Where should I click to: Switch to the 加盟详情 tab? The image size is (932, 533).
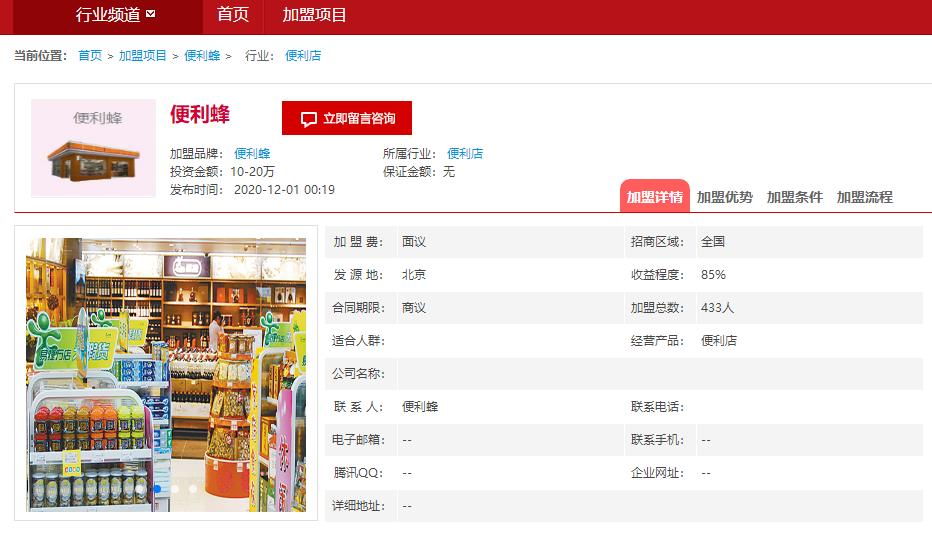coord(654,196)
